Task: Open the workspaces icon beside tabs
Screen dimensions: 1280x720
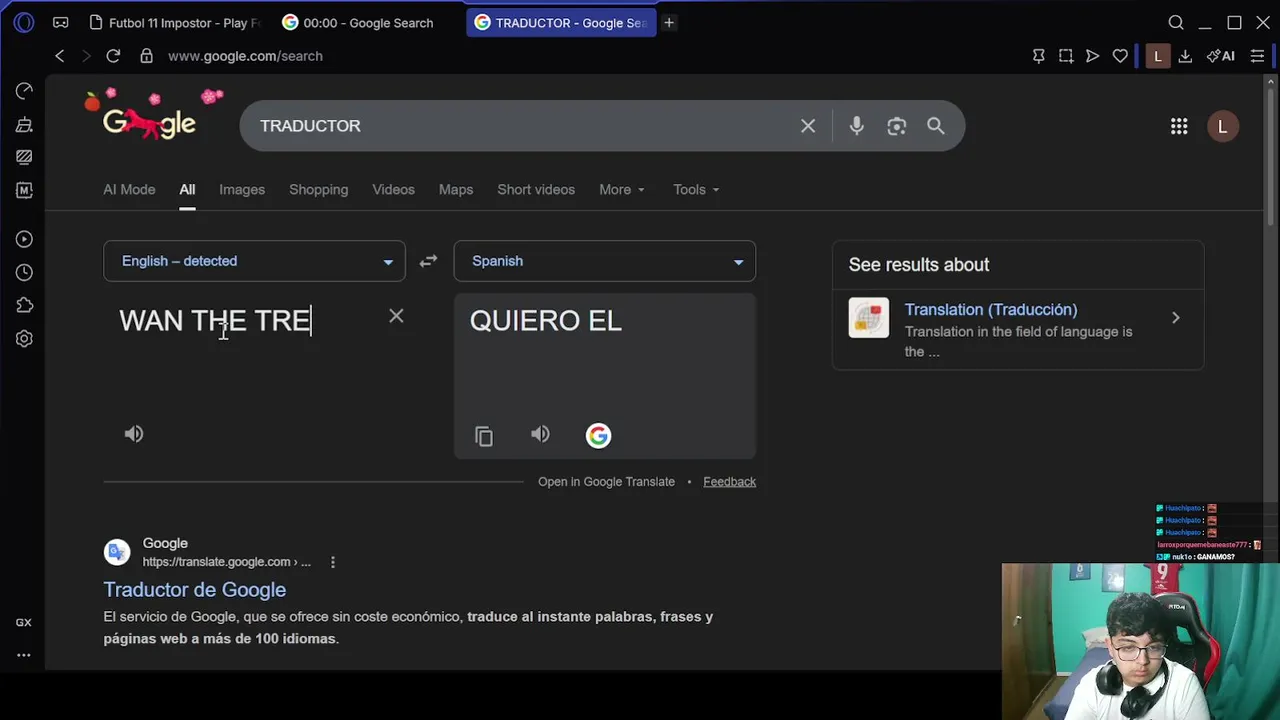Action: pos(61,22)
